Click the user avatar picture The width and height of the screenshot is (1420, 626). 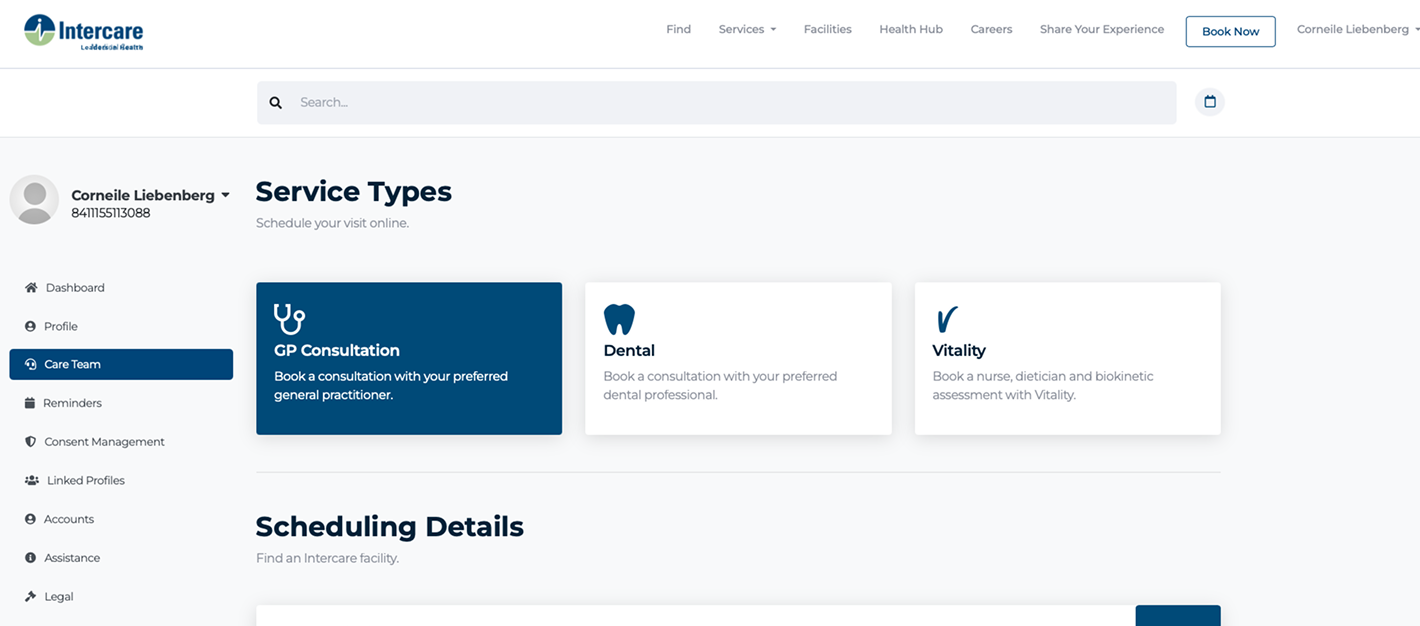(34, 200)
